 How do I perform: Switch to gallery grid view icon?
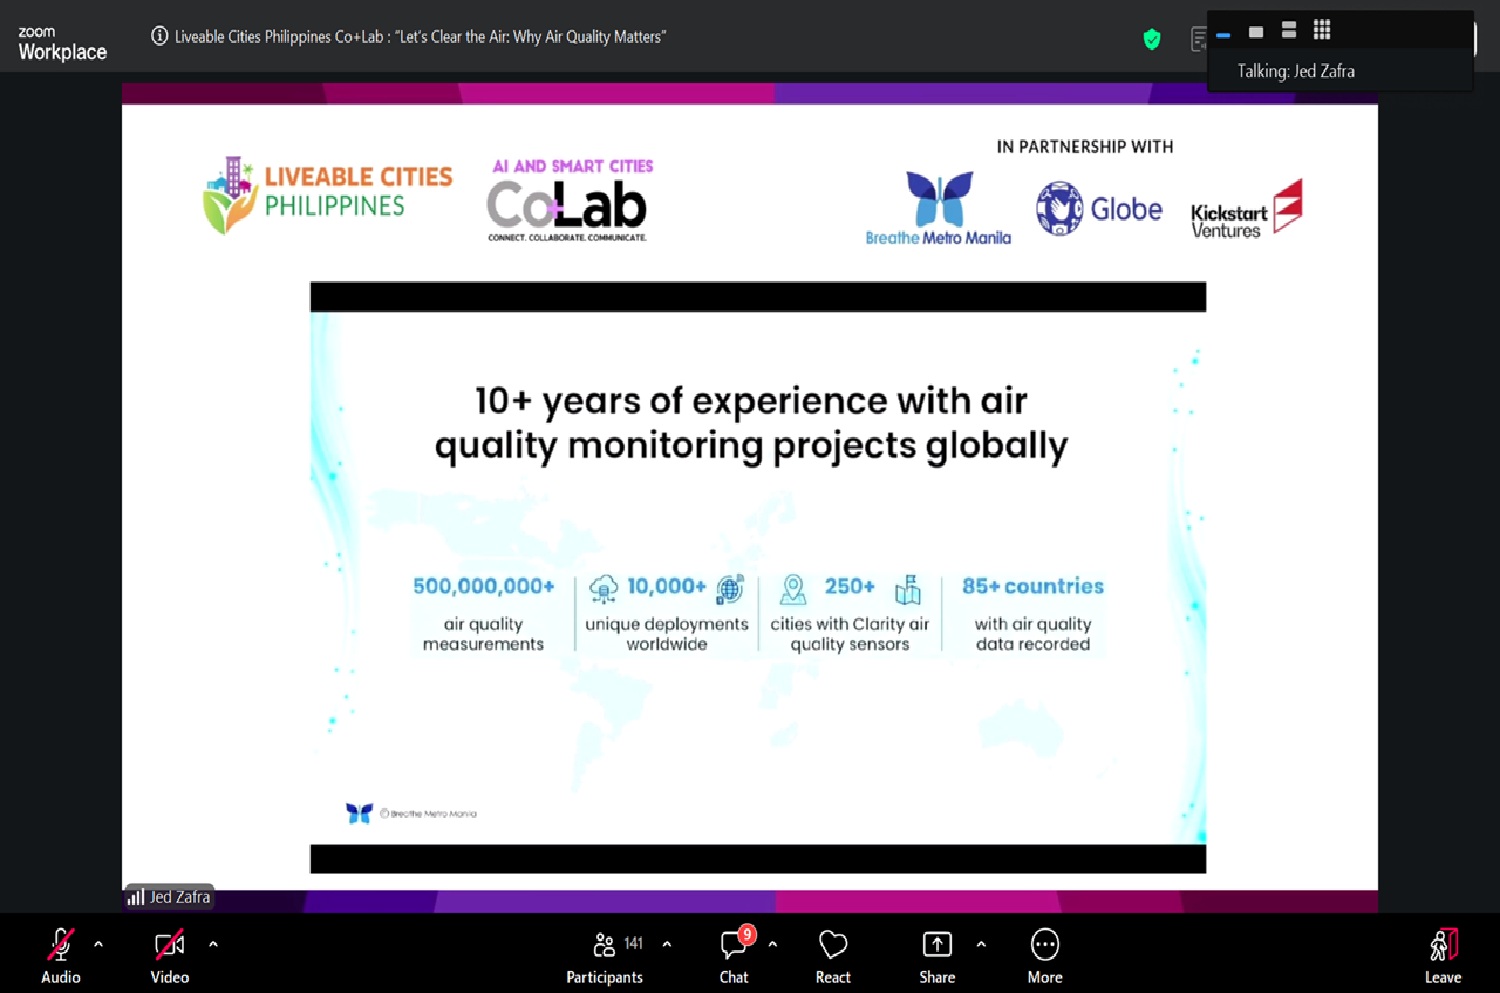1322,30
